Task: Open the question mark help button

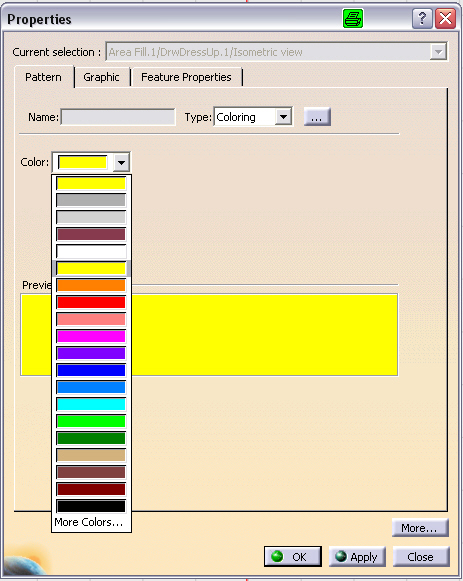Action: coord(422,19)
